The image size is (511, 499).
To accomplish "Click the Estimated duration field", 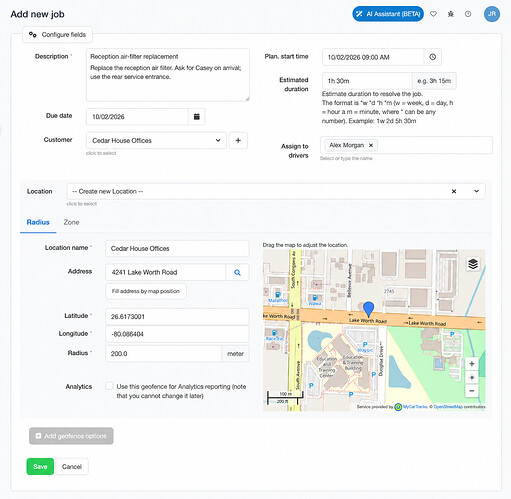I will point(367,81).
